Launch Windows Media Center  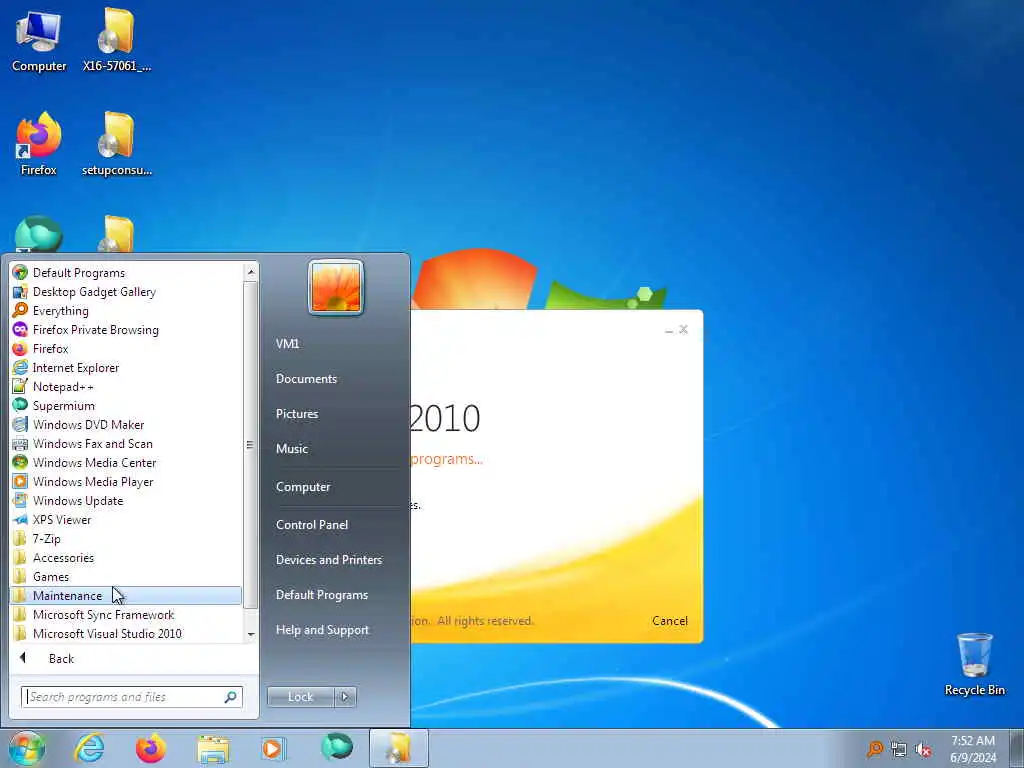point(126,462)
